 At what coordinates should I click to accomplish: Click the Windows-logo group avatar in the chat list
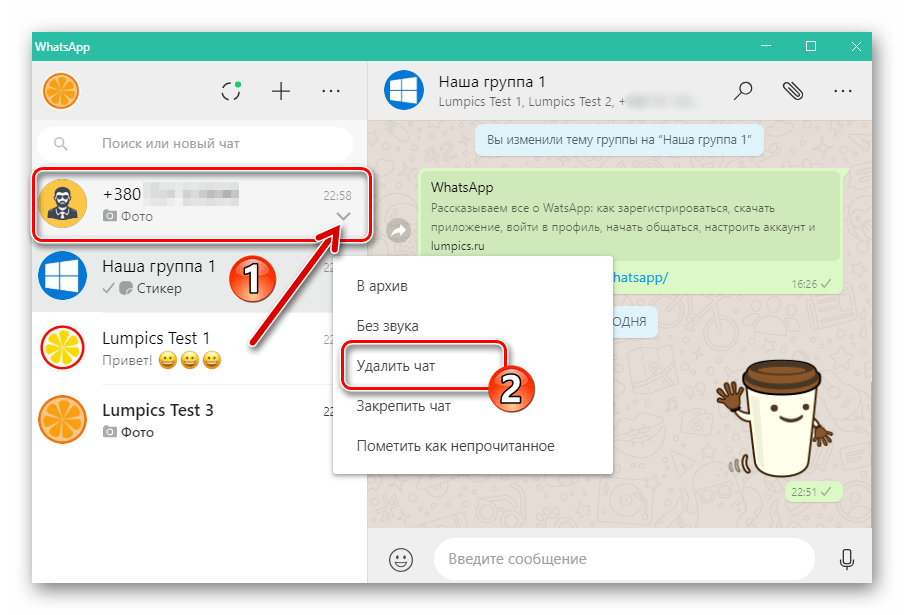coord(63,276)
